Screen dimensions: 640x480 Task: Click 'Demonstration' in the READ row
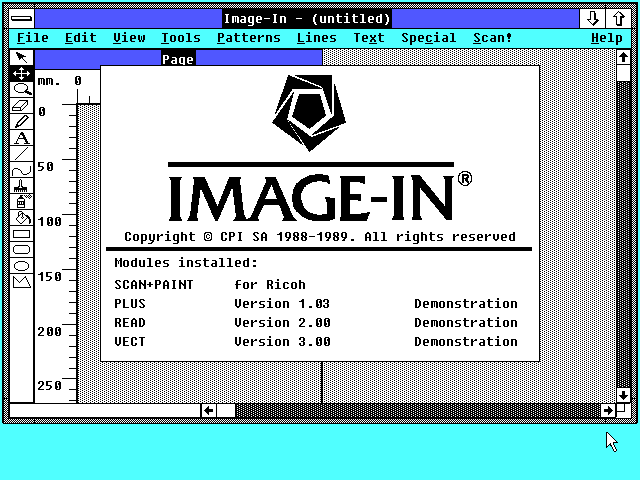pos(466,322)
